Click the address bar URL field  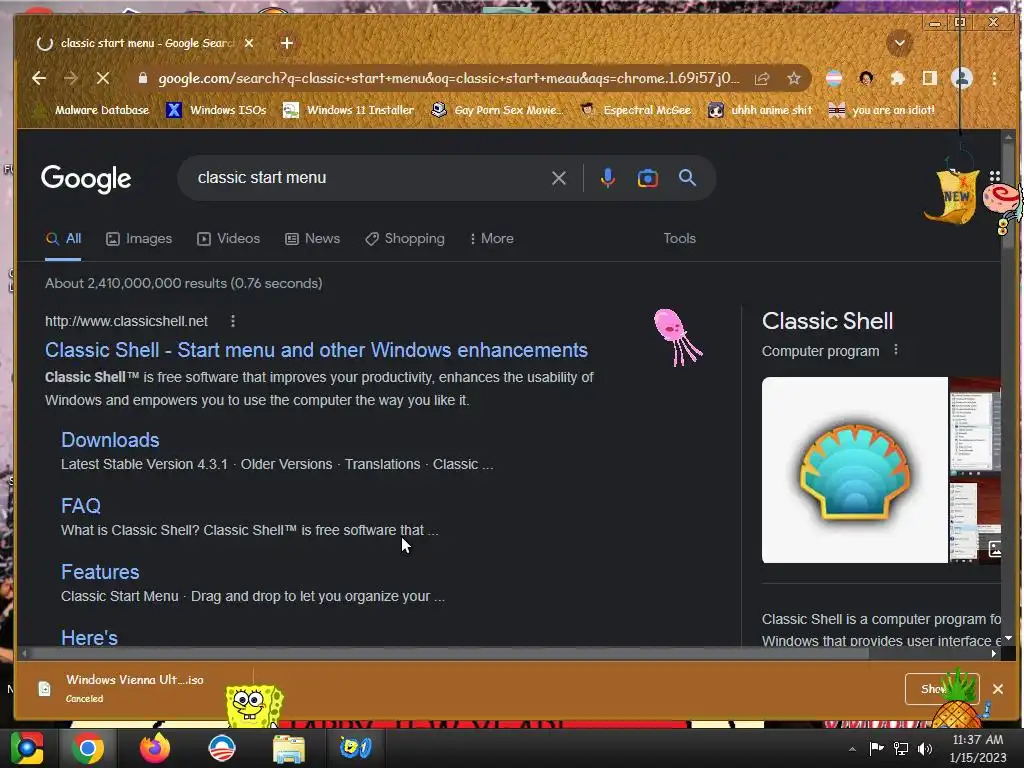(448, 78)
